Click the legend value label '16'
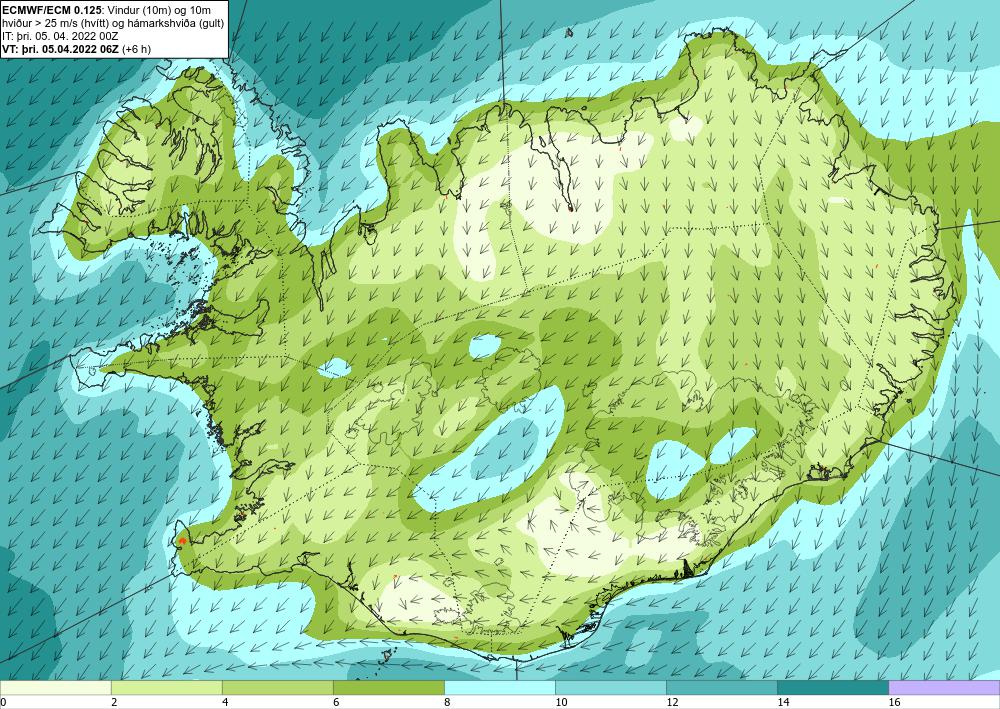The height and width of the screenshot is (709, 1000). tap(895, 703)
